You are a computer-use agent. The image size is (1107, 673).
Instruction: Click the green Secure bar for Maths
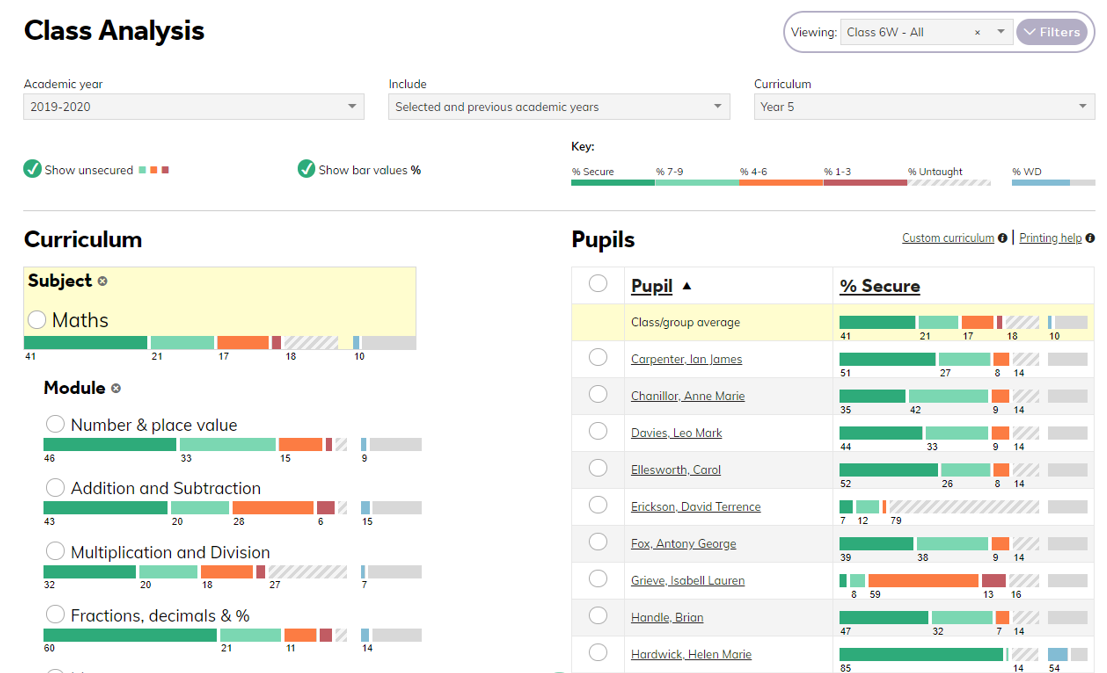85,343
